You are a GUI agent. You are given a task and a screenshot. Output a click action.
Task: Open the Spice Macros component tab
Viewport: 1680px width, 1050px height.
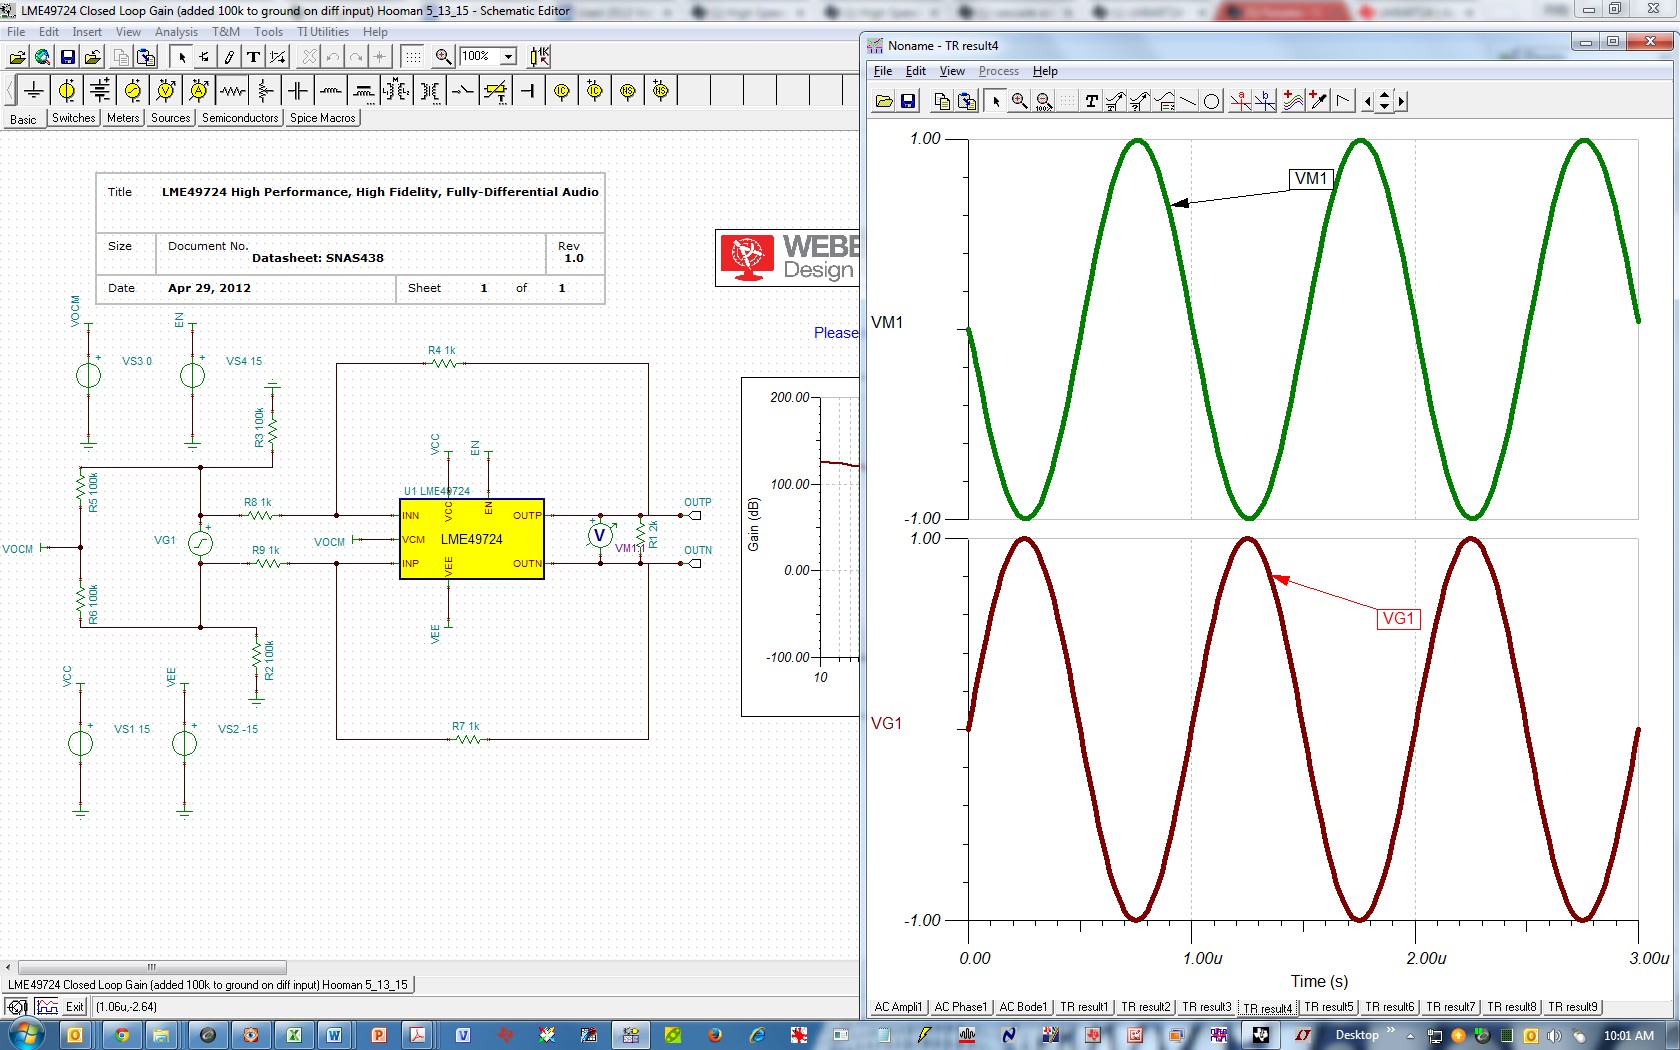322,118
